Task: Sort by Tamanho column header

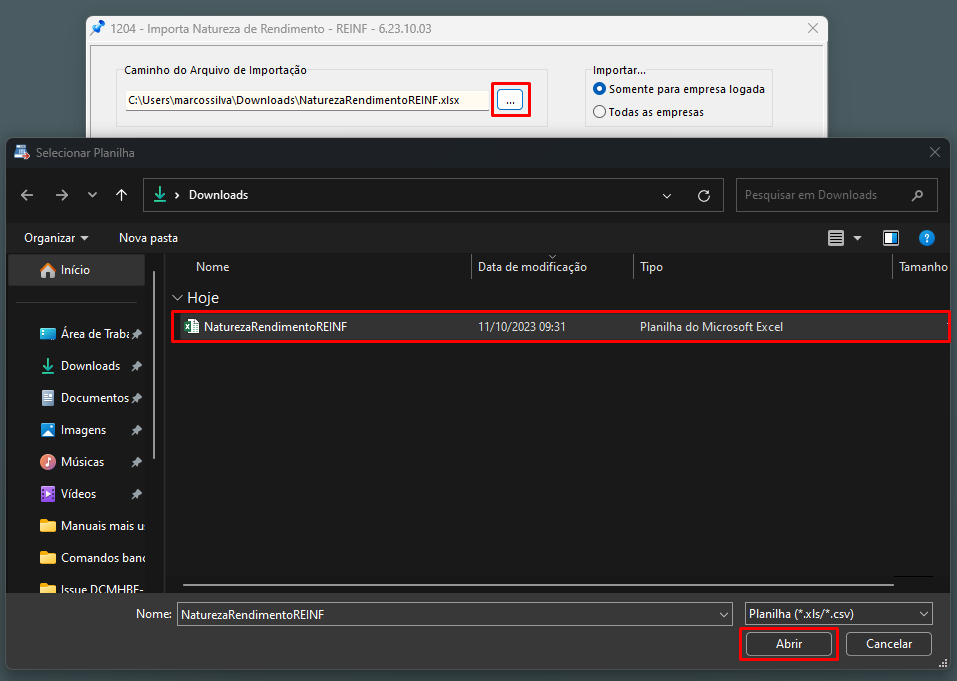Action: pos(923,267)
